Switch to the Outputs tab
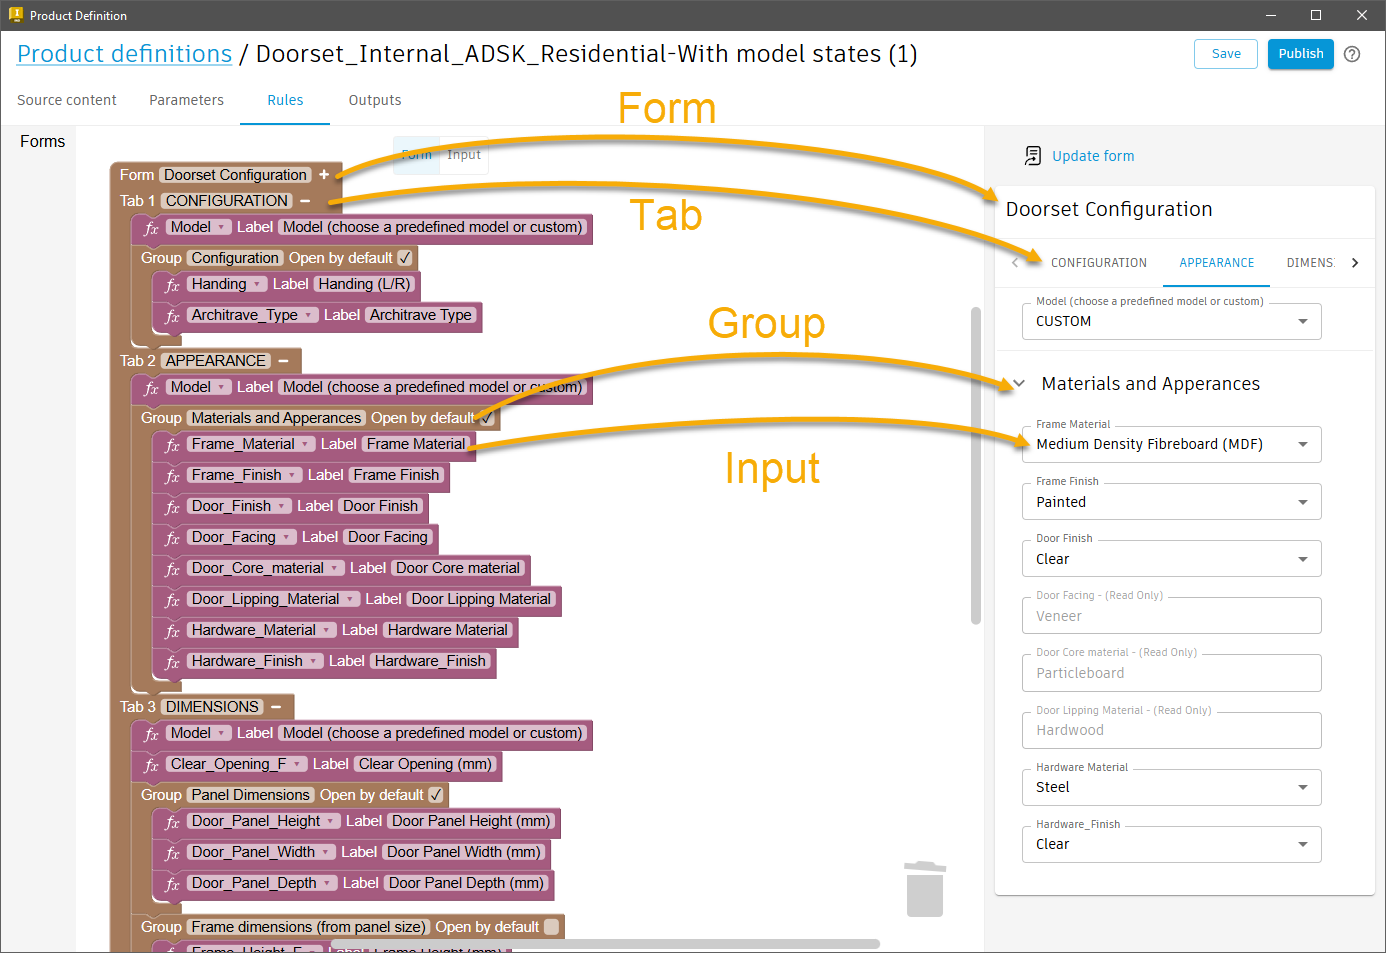Image resolution: width=1386 pixels, height=953 pixels. pos(375,100)
